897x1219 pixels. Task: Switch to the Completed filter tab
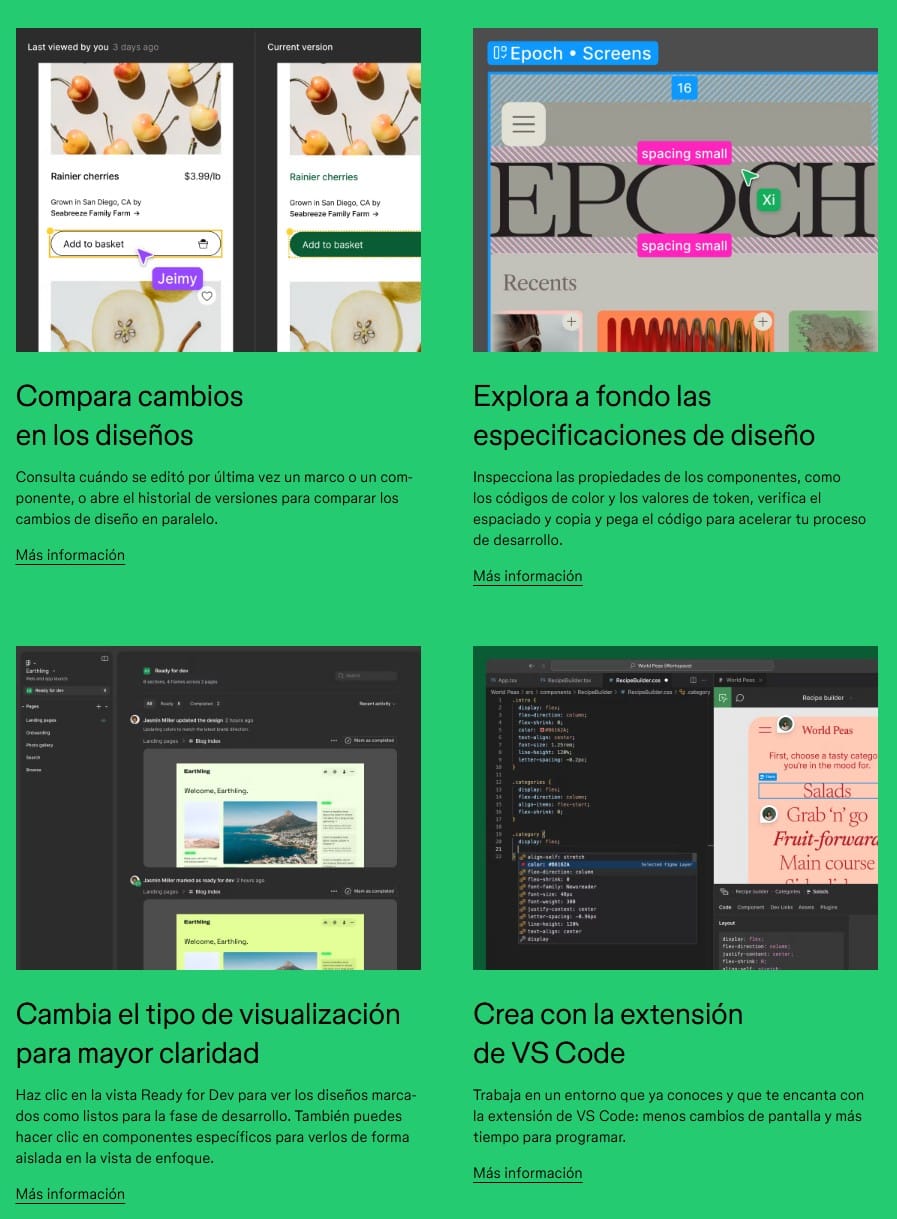pos(206,704)
